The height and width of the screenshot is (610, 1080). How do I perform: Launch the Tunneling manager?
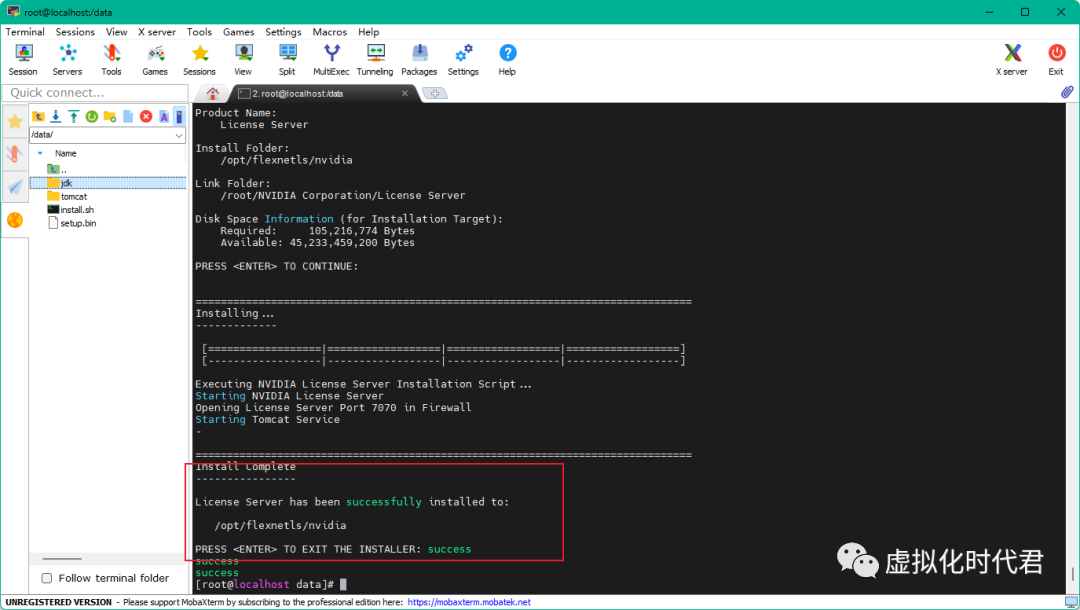[375, 59]
